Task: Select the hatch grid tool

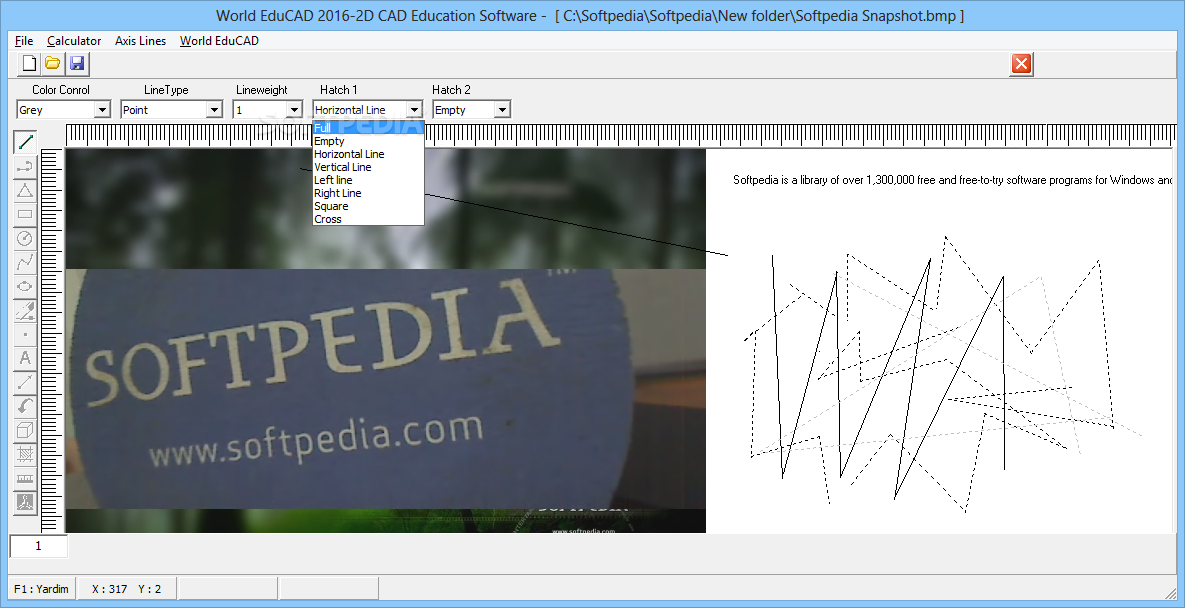Action: tap(25, 455)
